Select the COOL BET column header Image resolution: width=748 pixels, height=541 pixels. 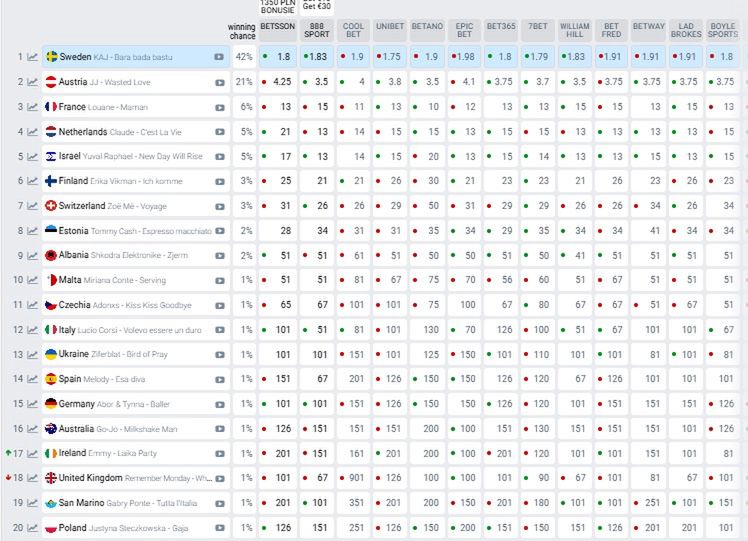pos(353,30)
